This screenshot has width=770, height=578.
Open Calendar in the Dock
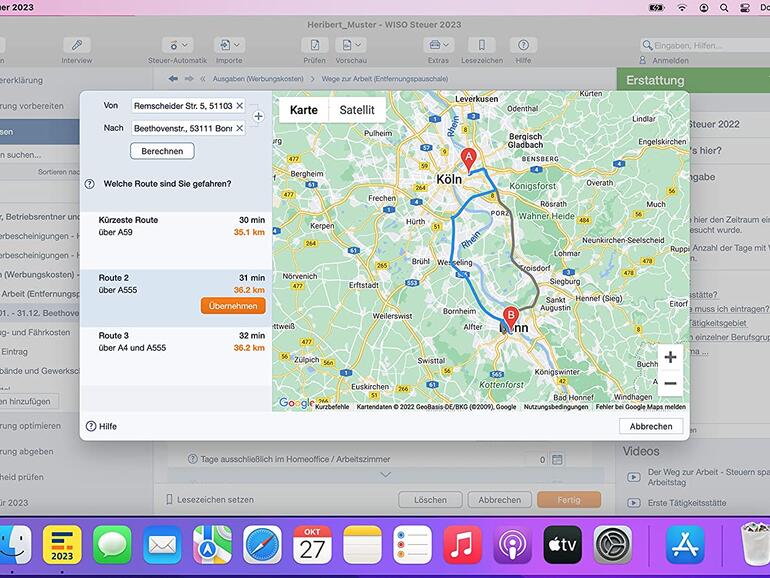(312, 545)
